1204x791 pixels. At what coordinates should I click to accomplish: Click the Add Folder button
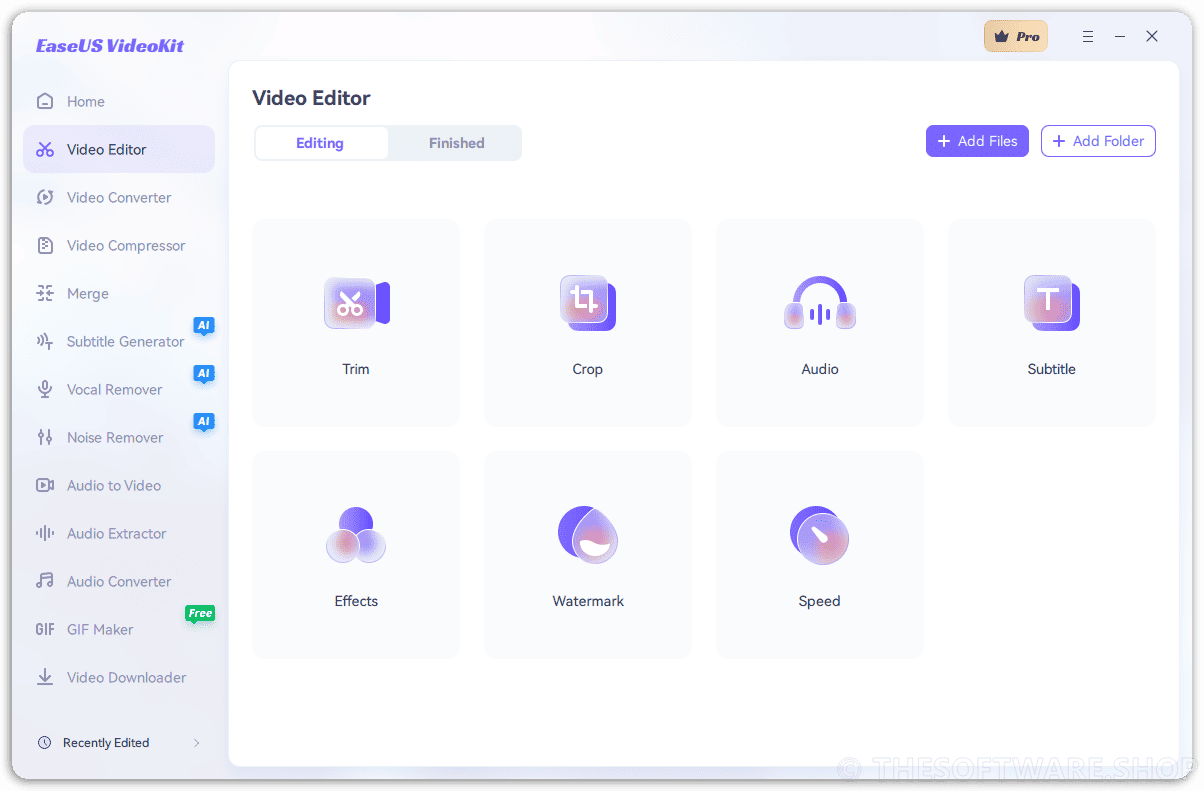tap(1098, 141)
